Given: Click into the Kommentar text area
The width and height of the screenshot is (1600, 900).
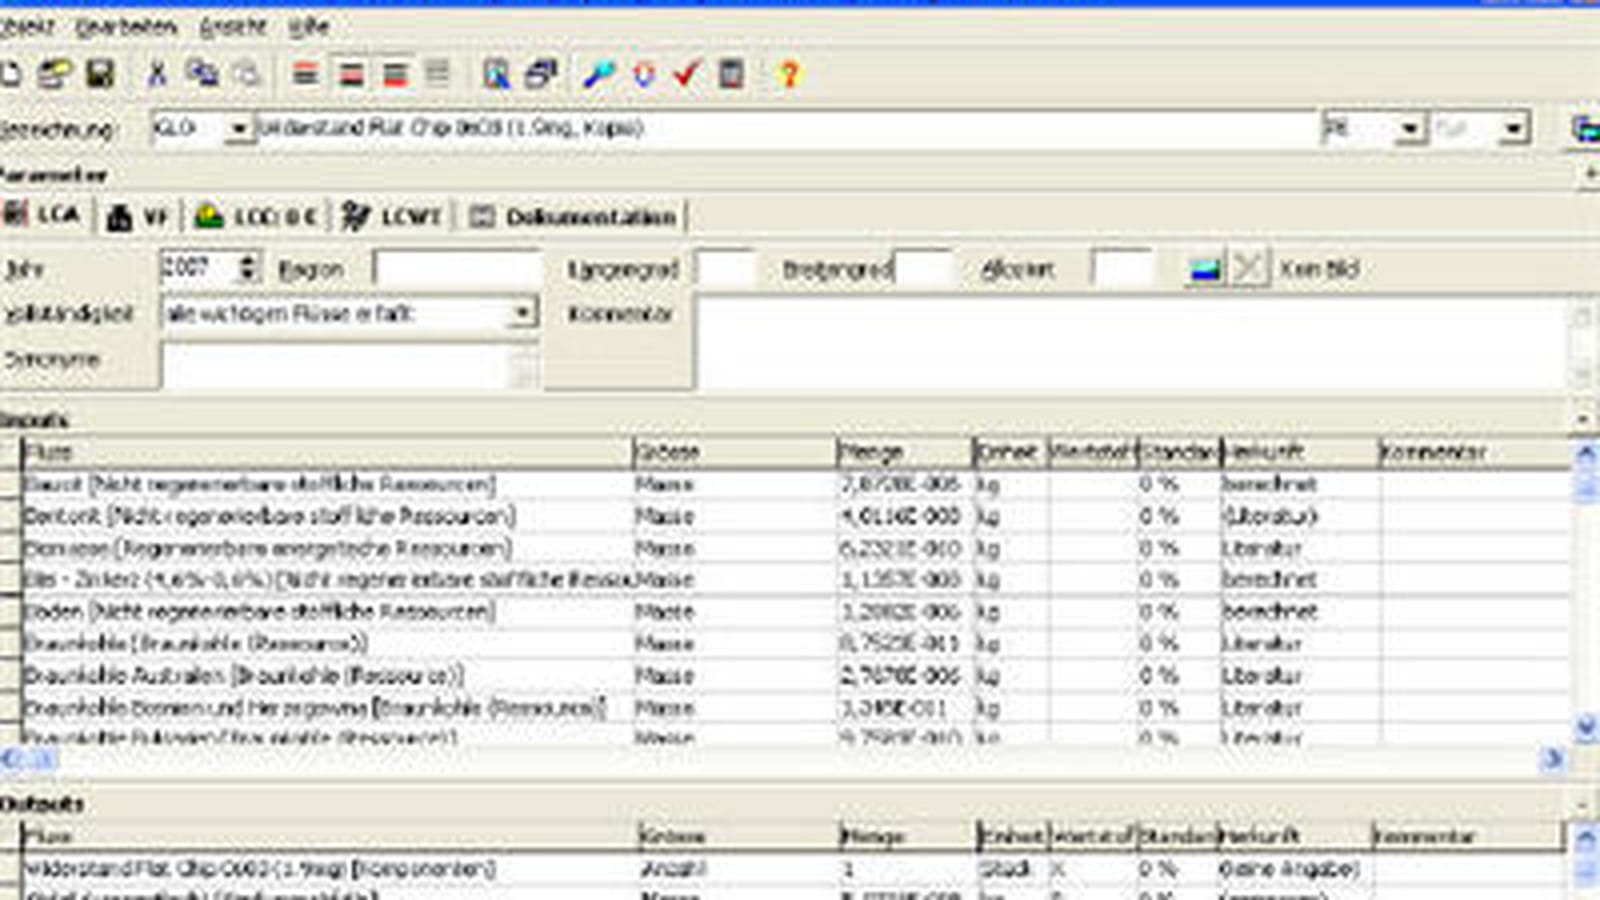Looking at the screenshot, I should point(1131,344).
